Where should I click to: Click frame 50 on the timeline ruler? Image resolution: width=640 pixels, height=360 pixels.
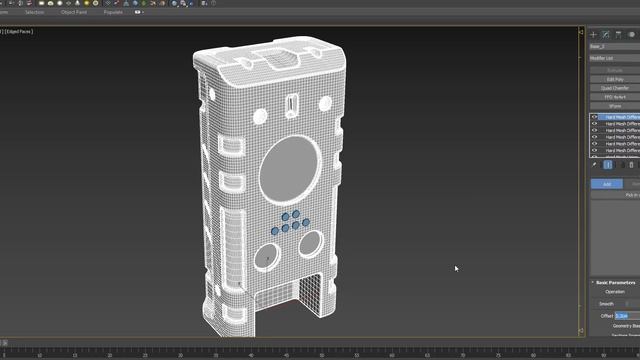point(321,356)
